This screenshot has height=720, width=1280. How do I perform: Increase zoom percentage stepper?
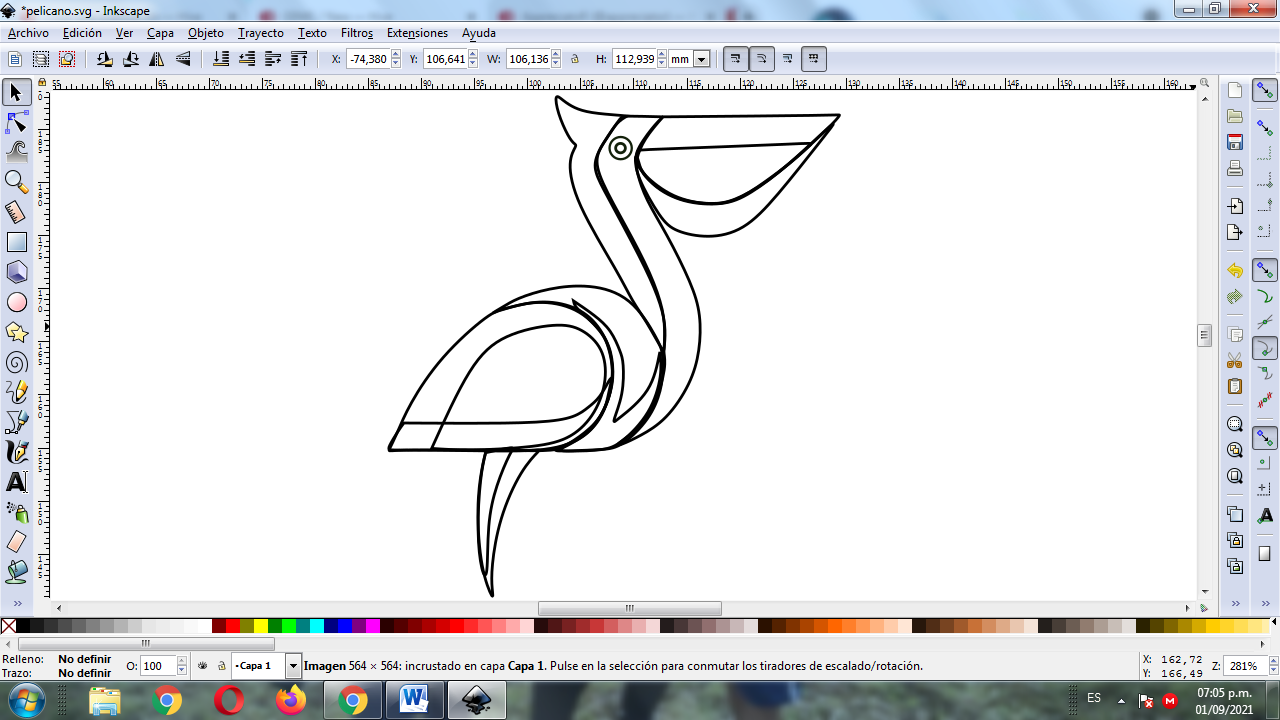coord(1274,661)
